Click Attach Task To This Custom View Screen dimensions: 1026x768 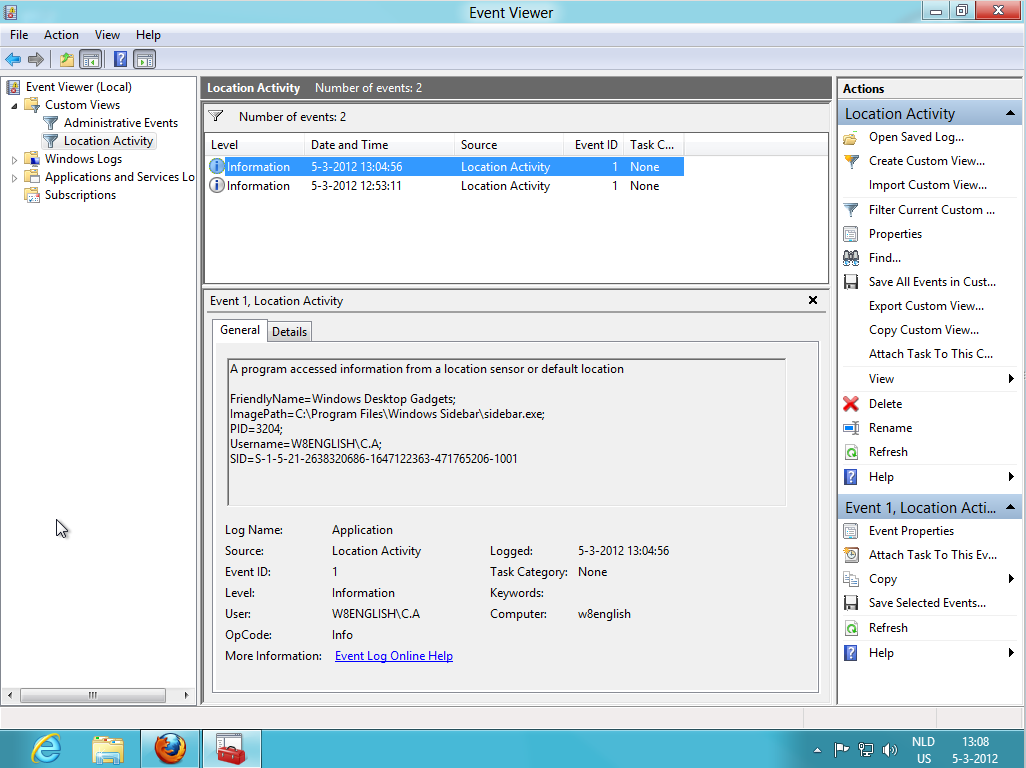(930, 354)
